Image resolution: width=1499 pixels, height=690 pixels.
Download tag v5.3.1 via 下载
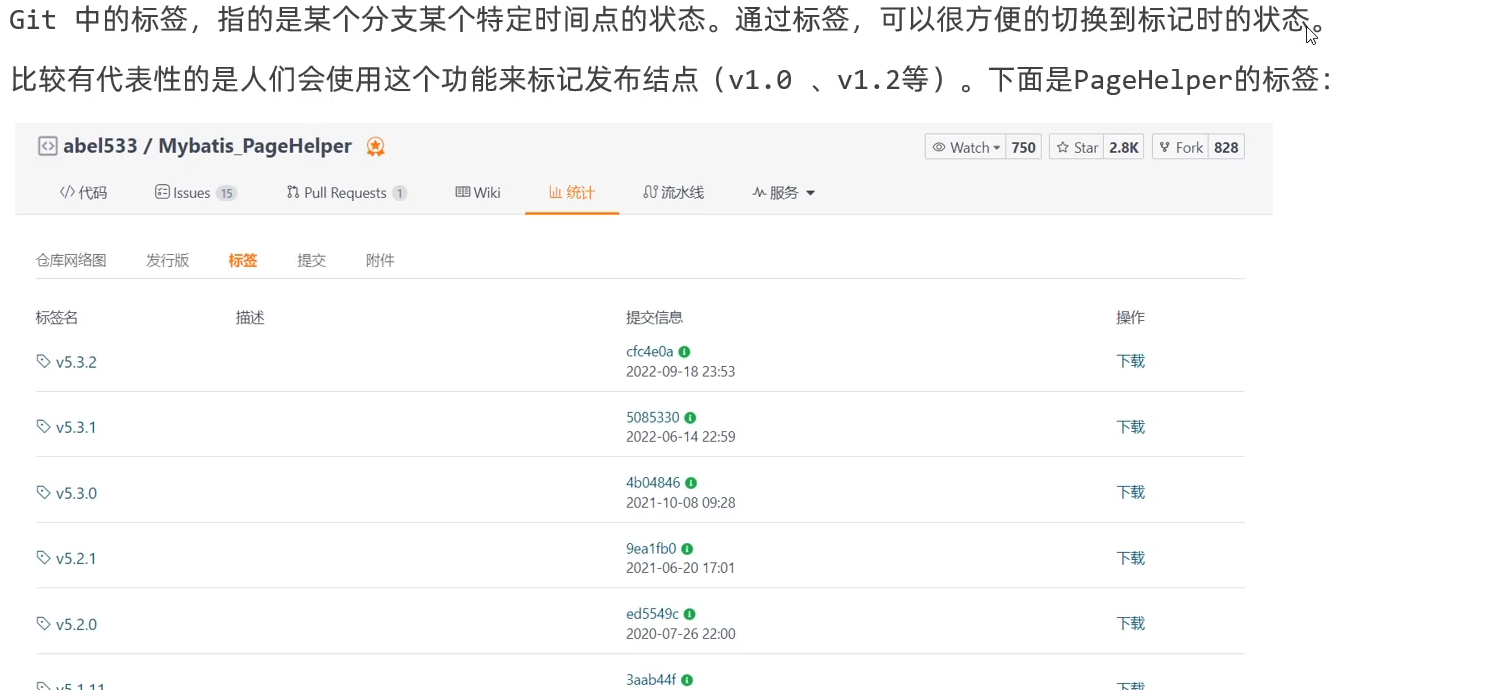click(x=1130, y=427)
